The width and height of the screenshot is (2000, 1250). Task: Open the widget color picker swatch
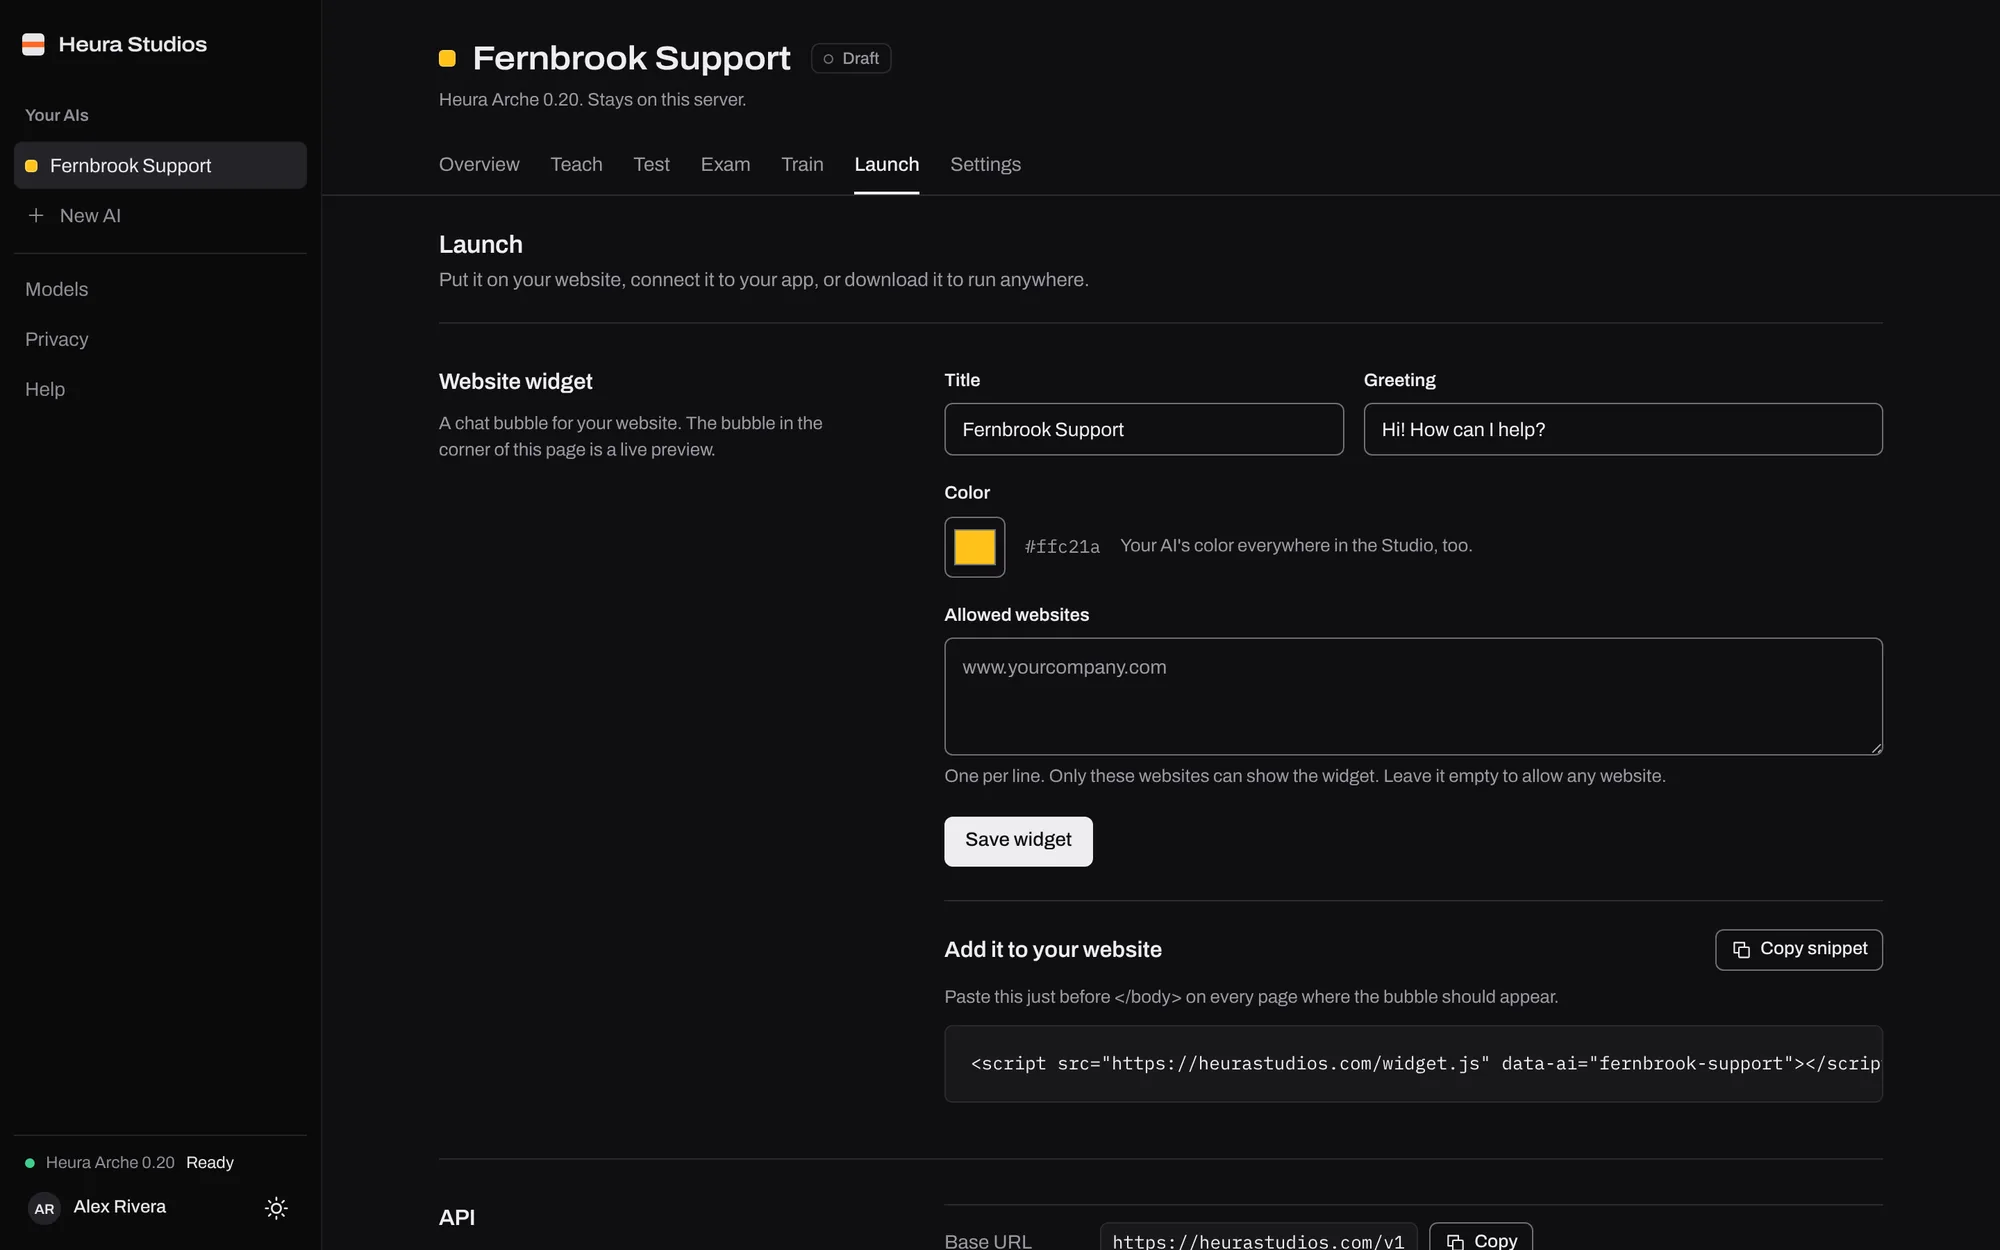coord(974,547)
